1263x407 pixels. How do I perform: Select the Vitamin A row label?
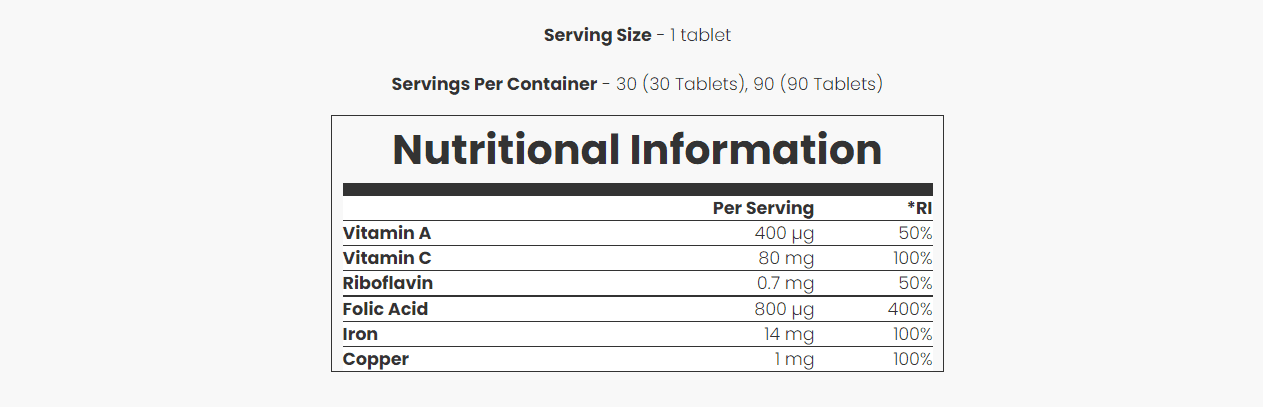point(387,233)
